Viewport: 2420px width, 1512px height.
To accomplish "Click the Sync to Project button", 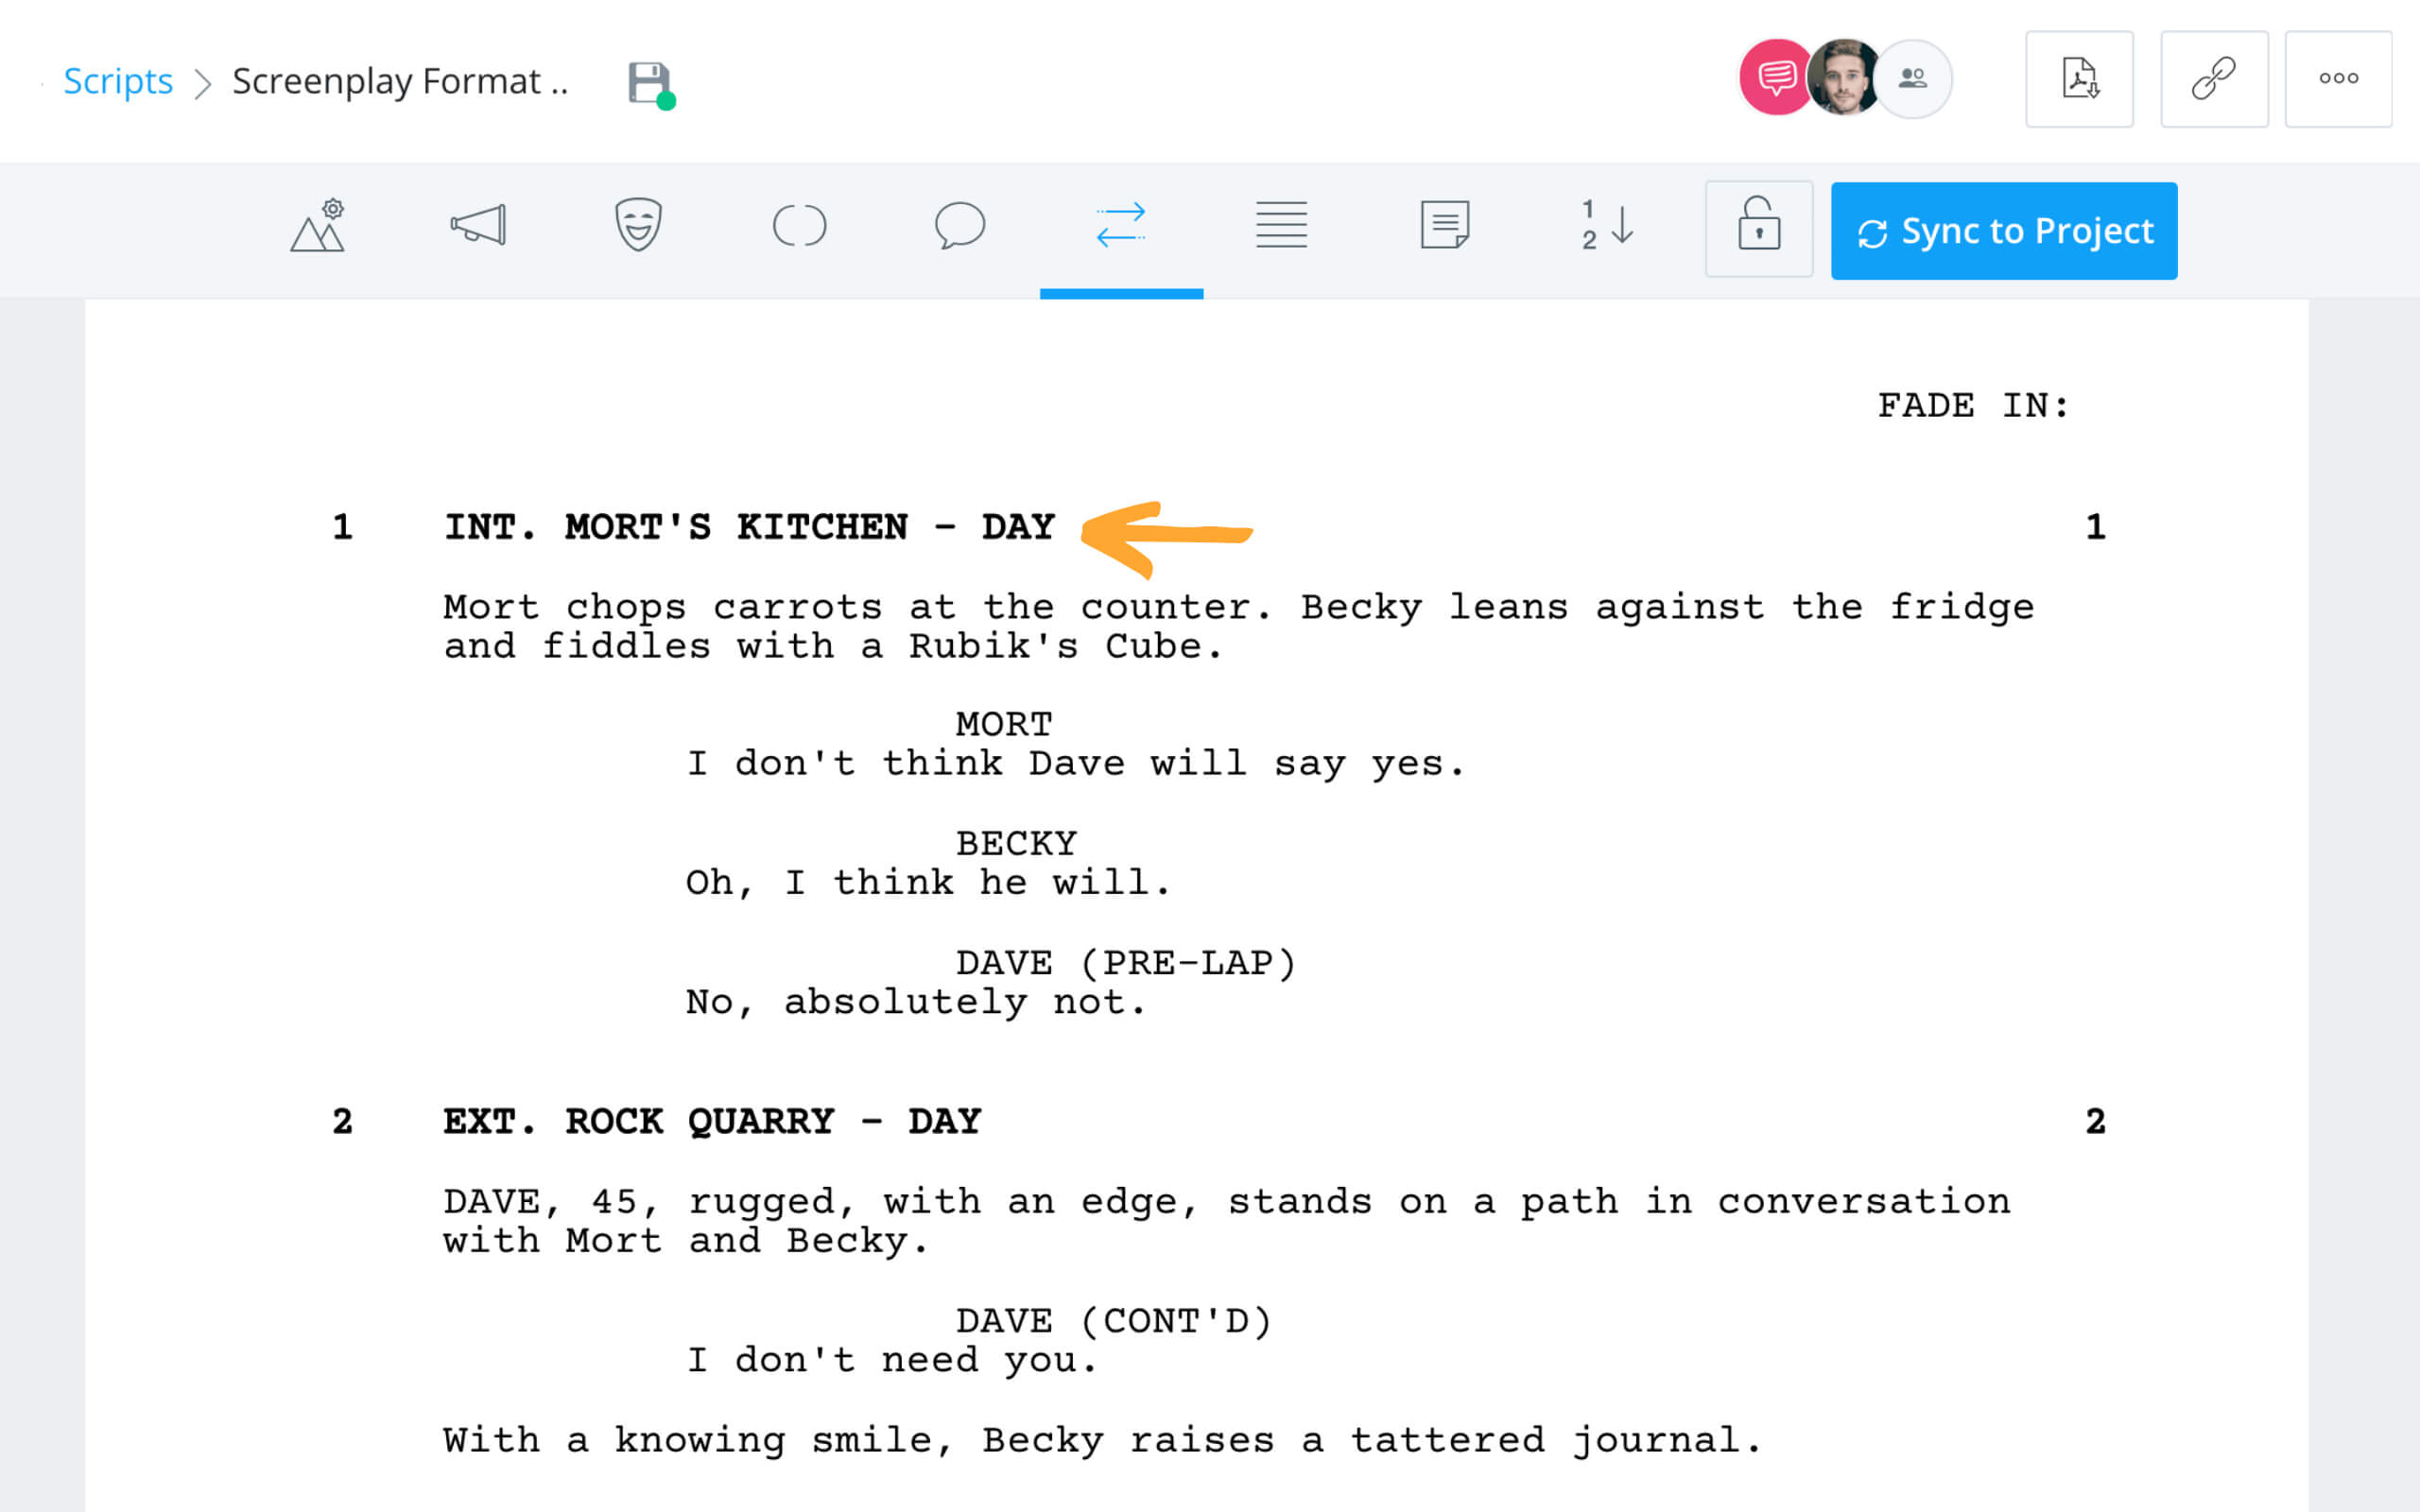I will pos(2004,230).
